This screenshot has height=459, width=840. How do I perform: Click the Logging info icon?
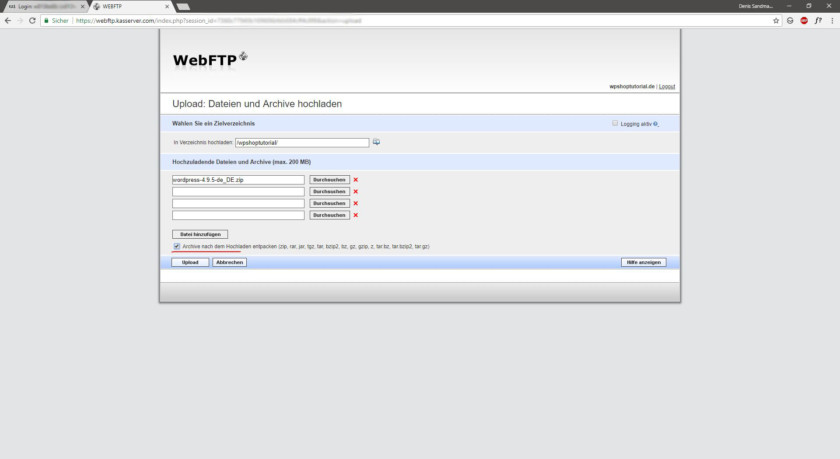point(656,124)
